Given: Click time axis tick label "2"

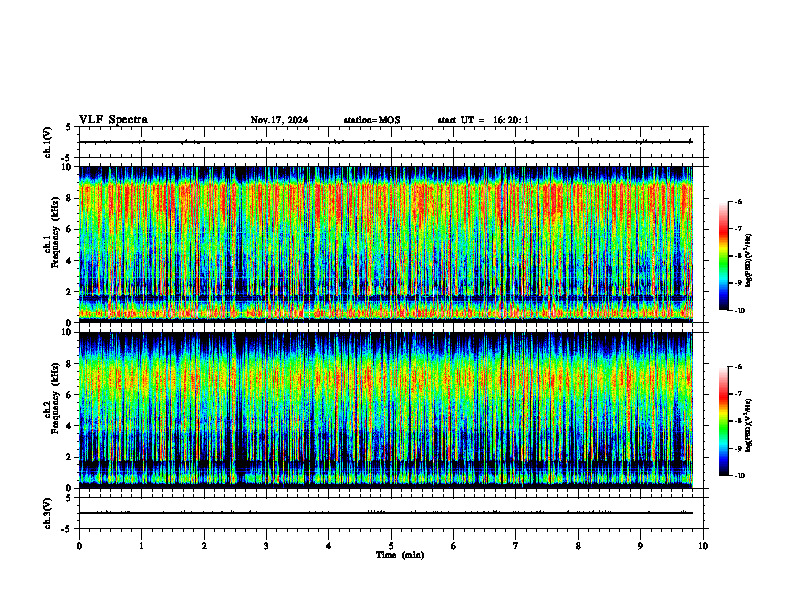Looking at the screenshot, I should click(x=204, y=546).
